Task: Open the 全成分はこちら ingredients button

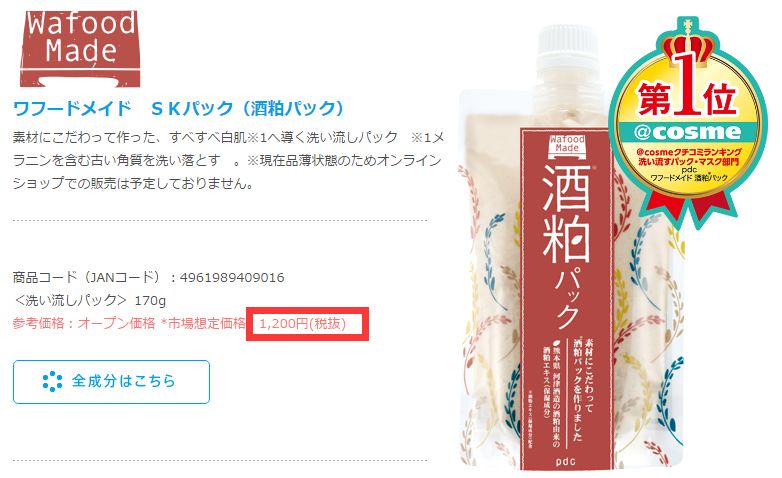Action: coord(111,382)
